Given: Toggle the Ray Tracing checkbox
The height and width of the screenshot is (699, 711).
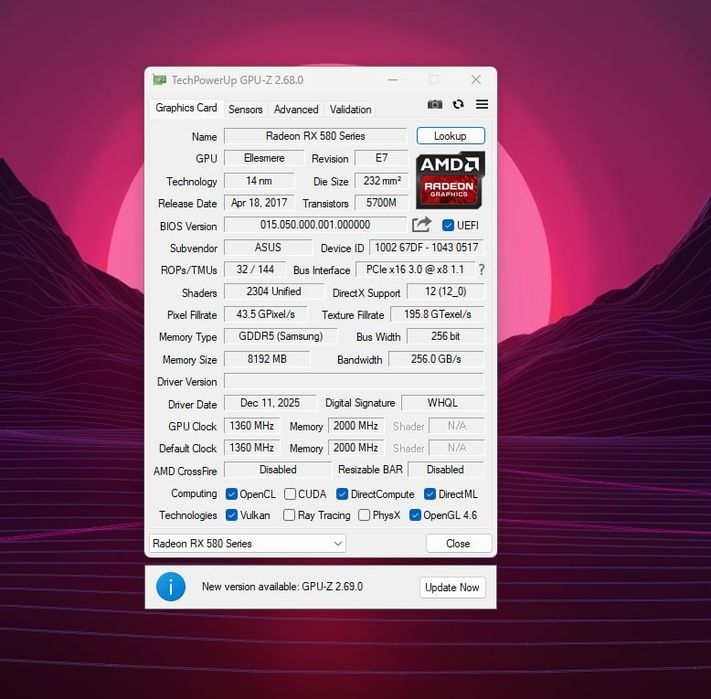Looking at the screenshot, I should (x=289, y=515).
